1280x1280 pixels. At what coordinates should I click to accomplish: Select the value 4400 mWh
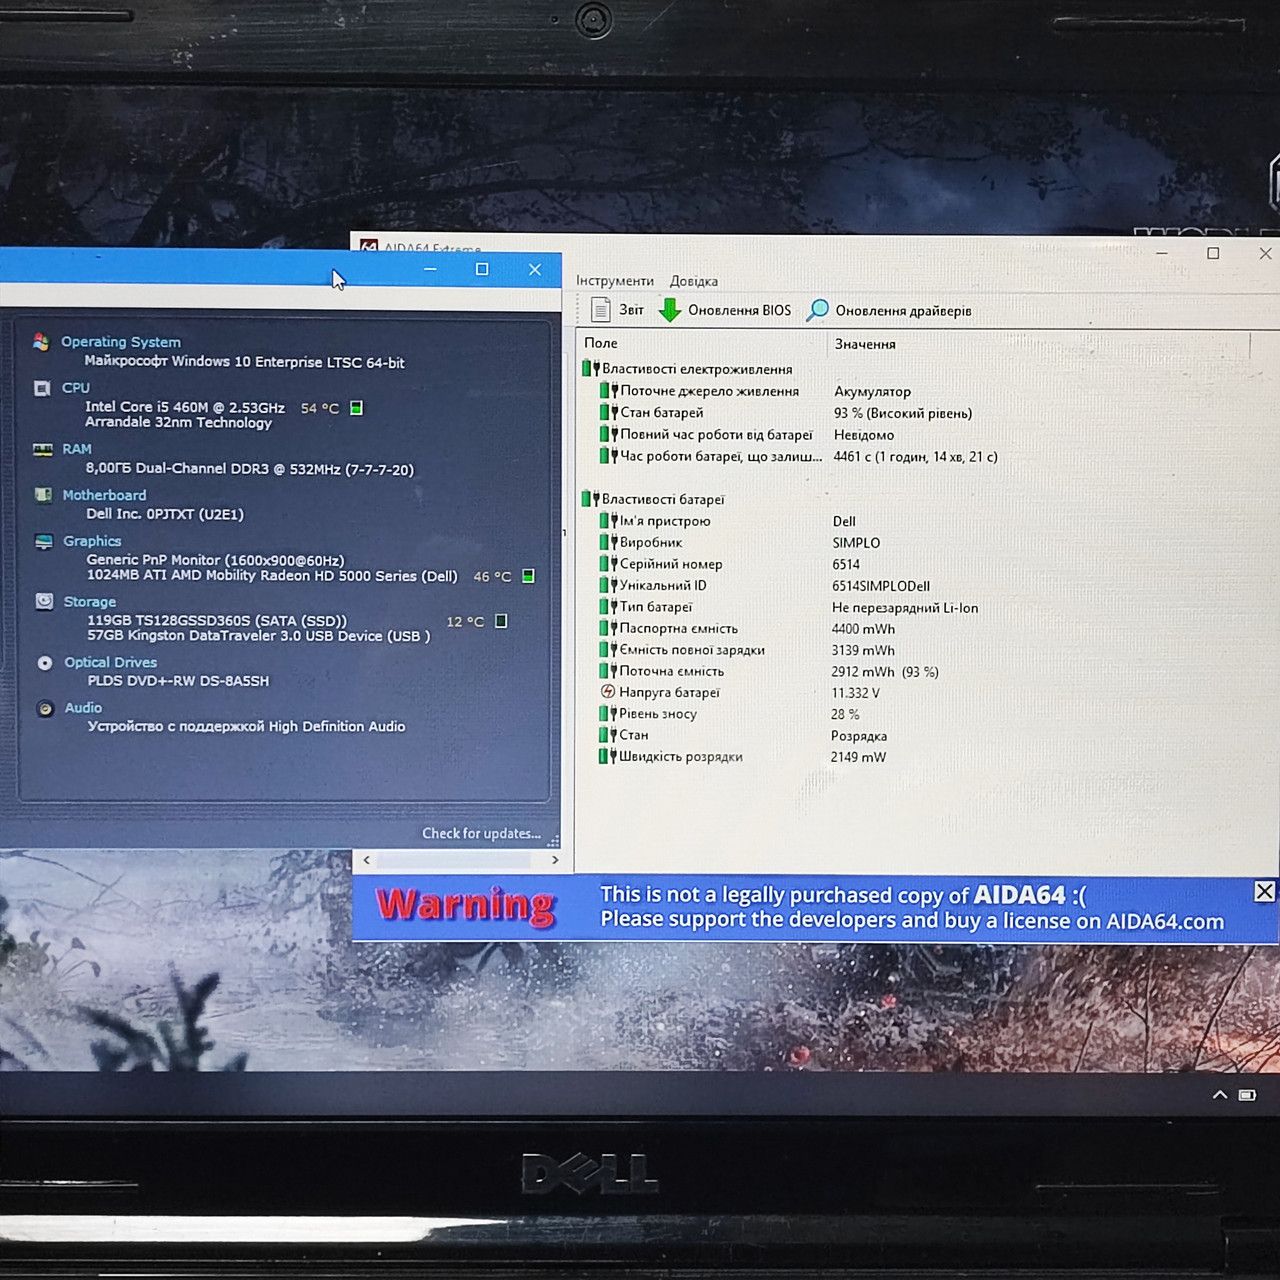point(863,629)
